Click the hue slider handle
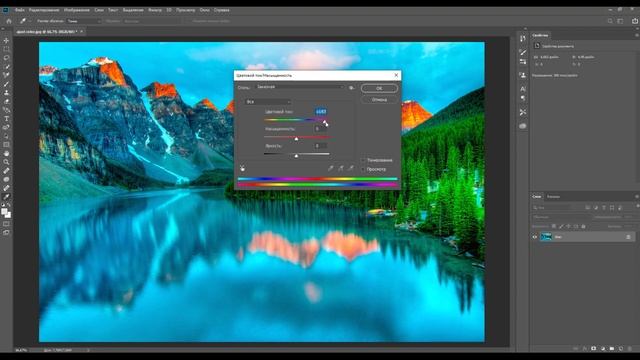 (325, 122)
